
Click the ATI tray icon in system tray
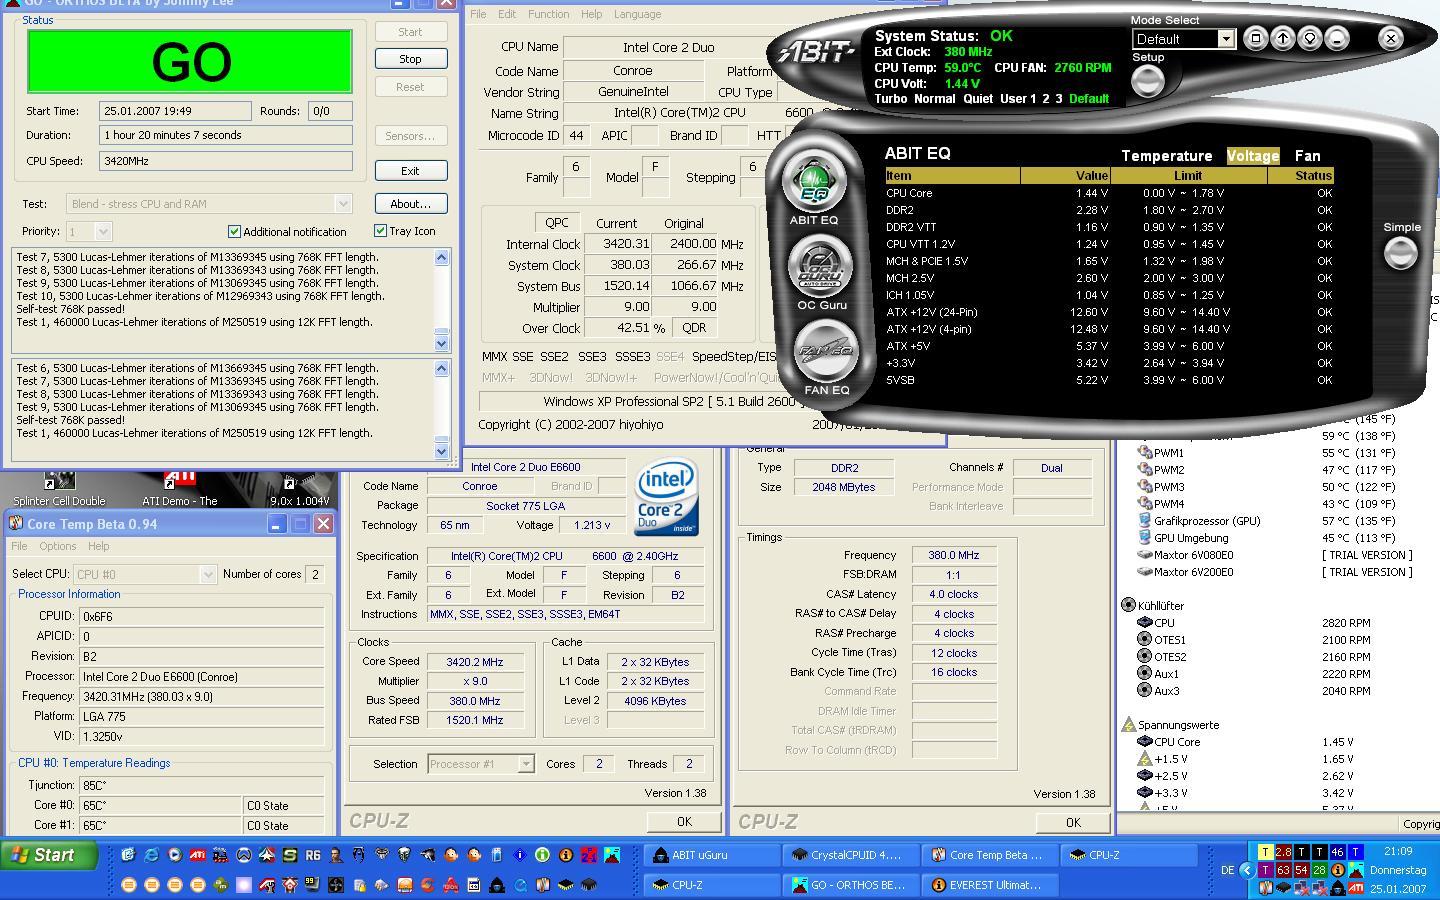[x=1356, y=888]
